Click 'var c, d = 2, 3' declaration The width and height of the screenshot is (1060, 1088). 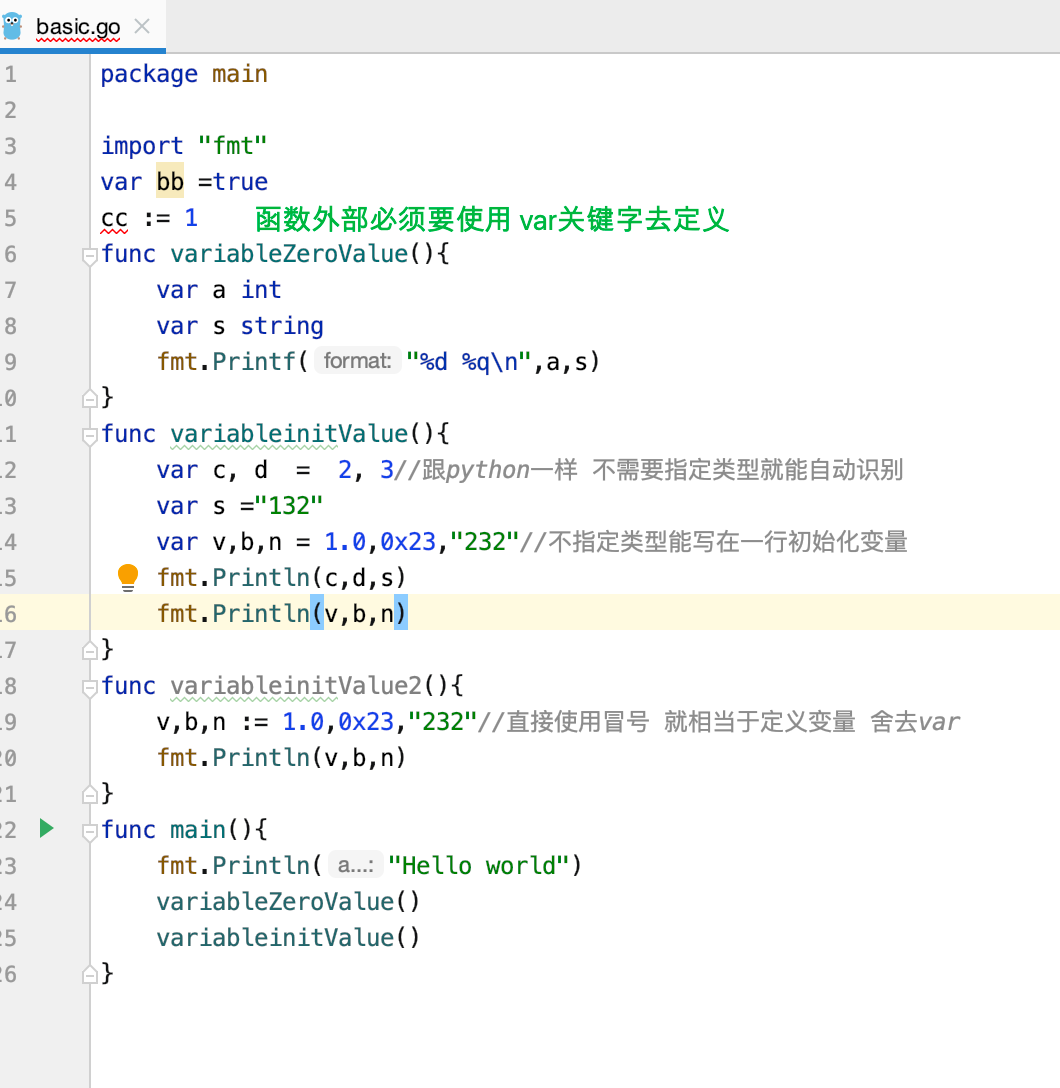pyautogui.click(x=275, y=470)
